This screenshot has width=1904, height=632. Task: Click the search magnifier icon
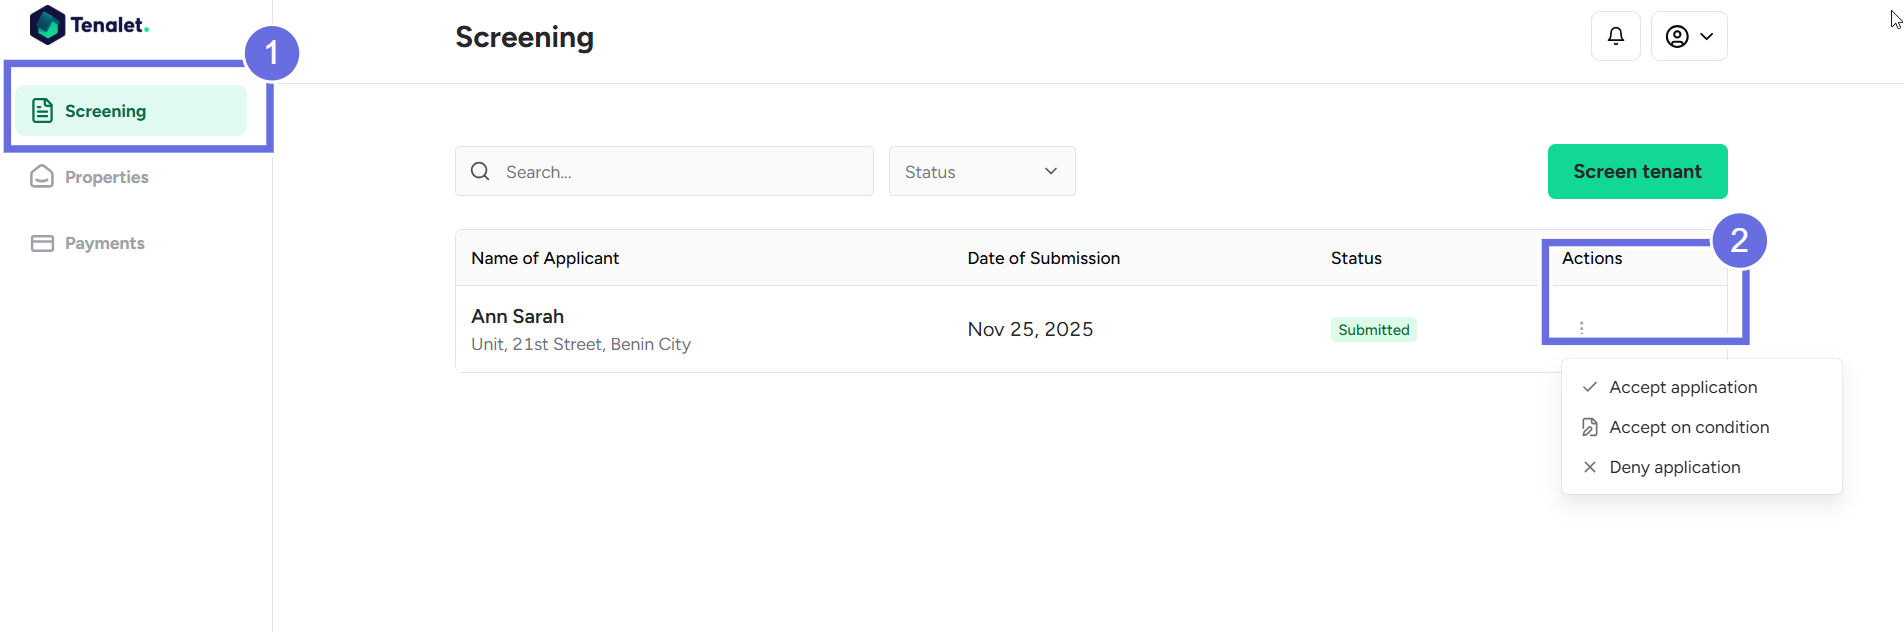coord(481,171)
